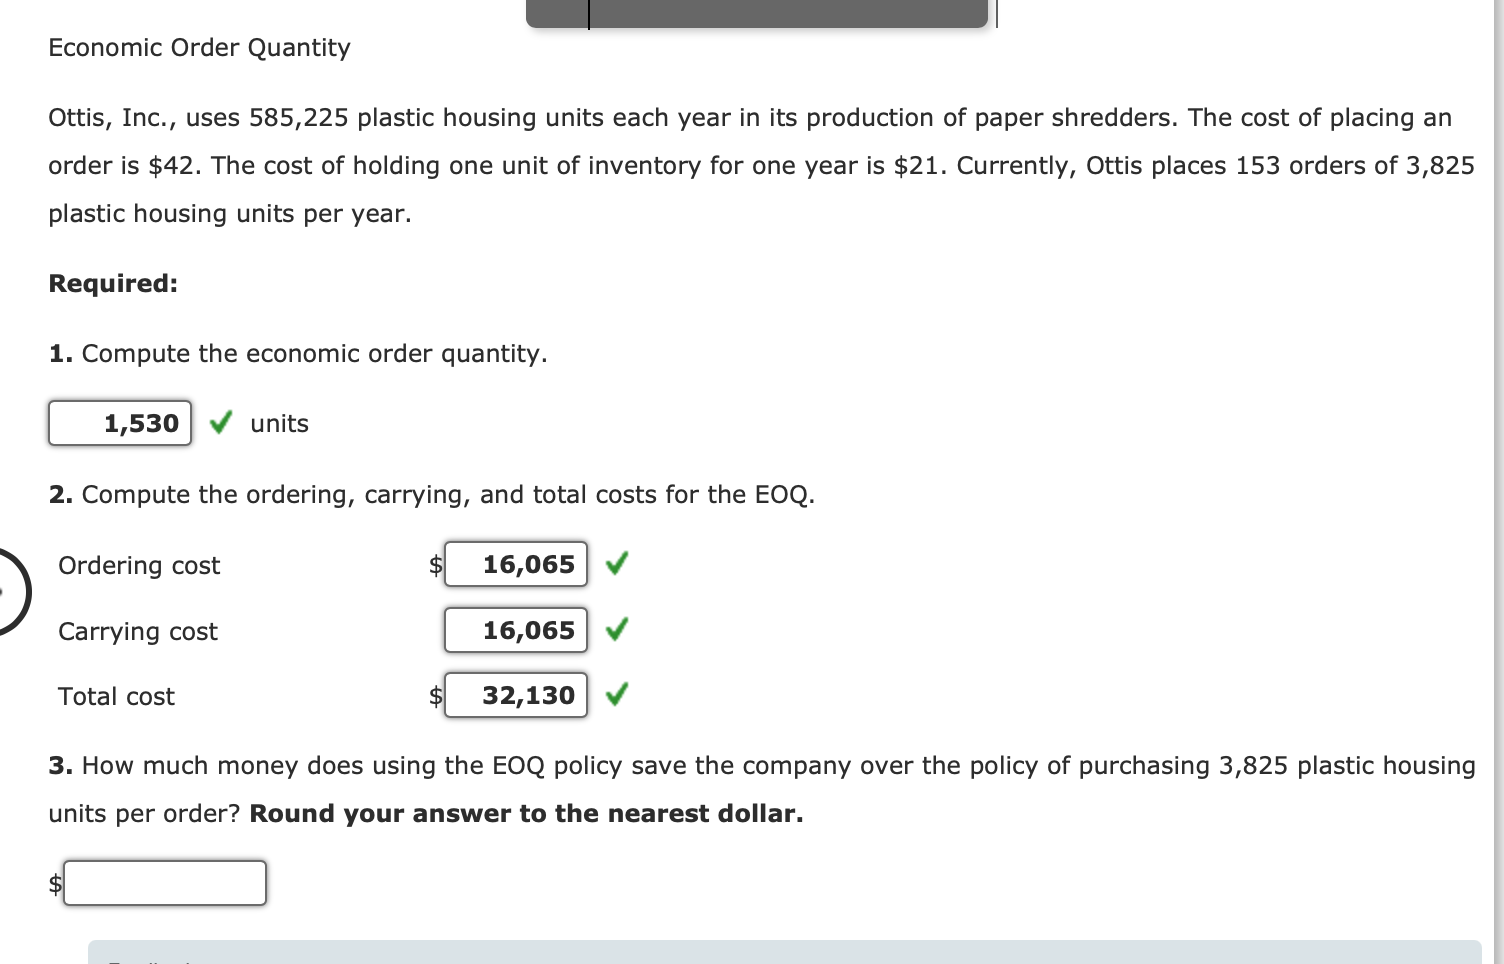Click the checkmark next to the Carrying cost answer
The image size is (1504, 964).
(x=618, y=630)
